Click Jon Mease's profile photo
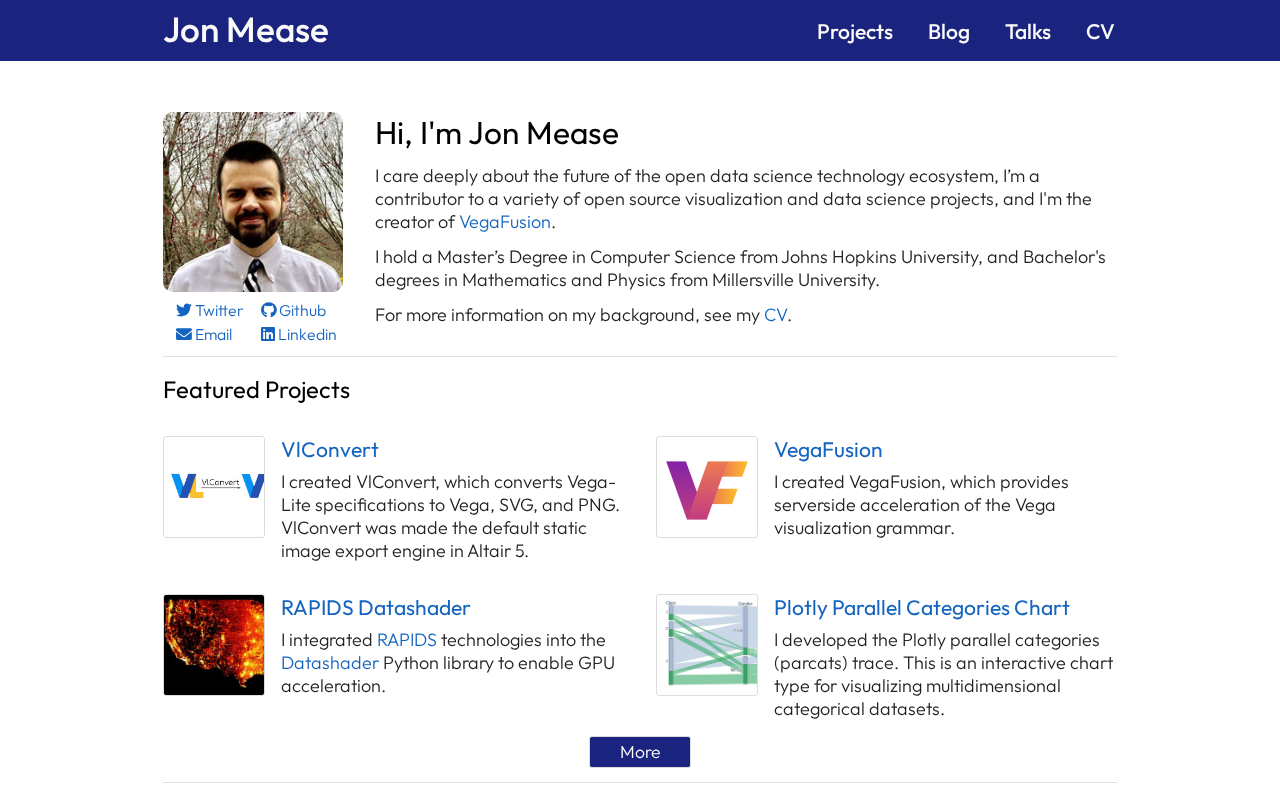1280x800 pixels. pyautogui.click(x=253, y=202)
